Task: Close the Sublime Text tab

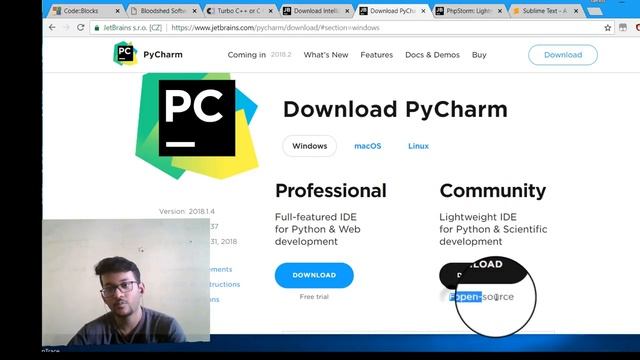Action: point(576,11)
